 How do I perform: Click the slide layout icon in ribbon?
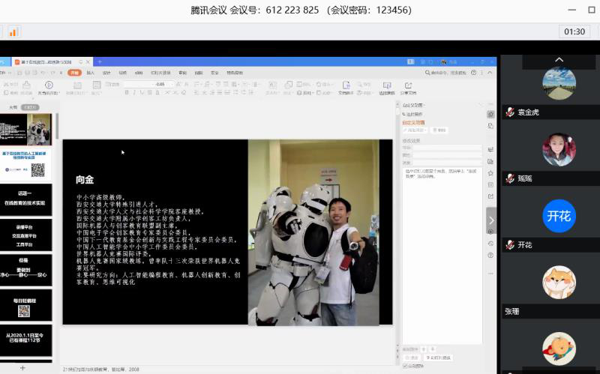point(96,85)
